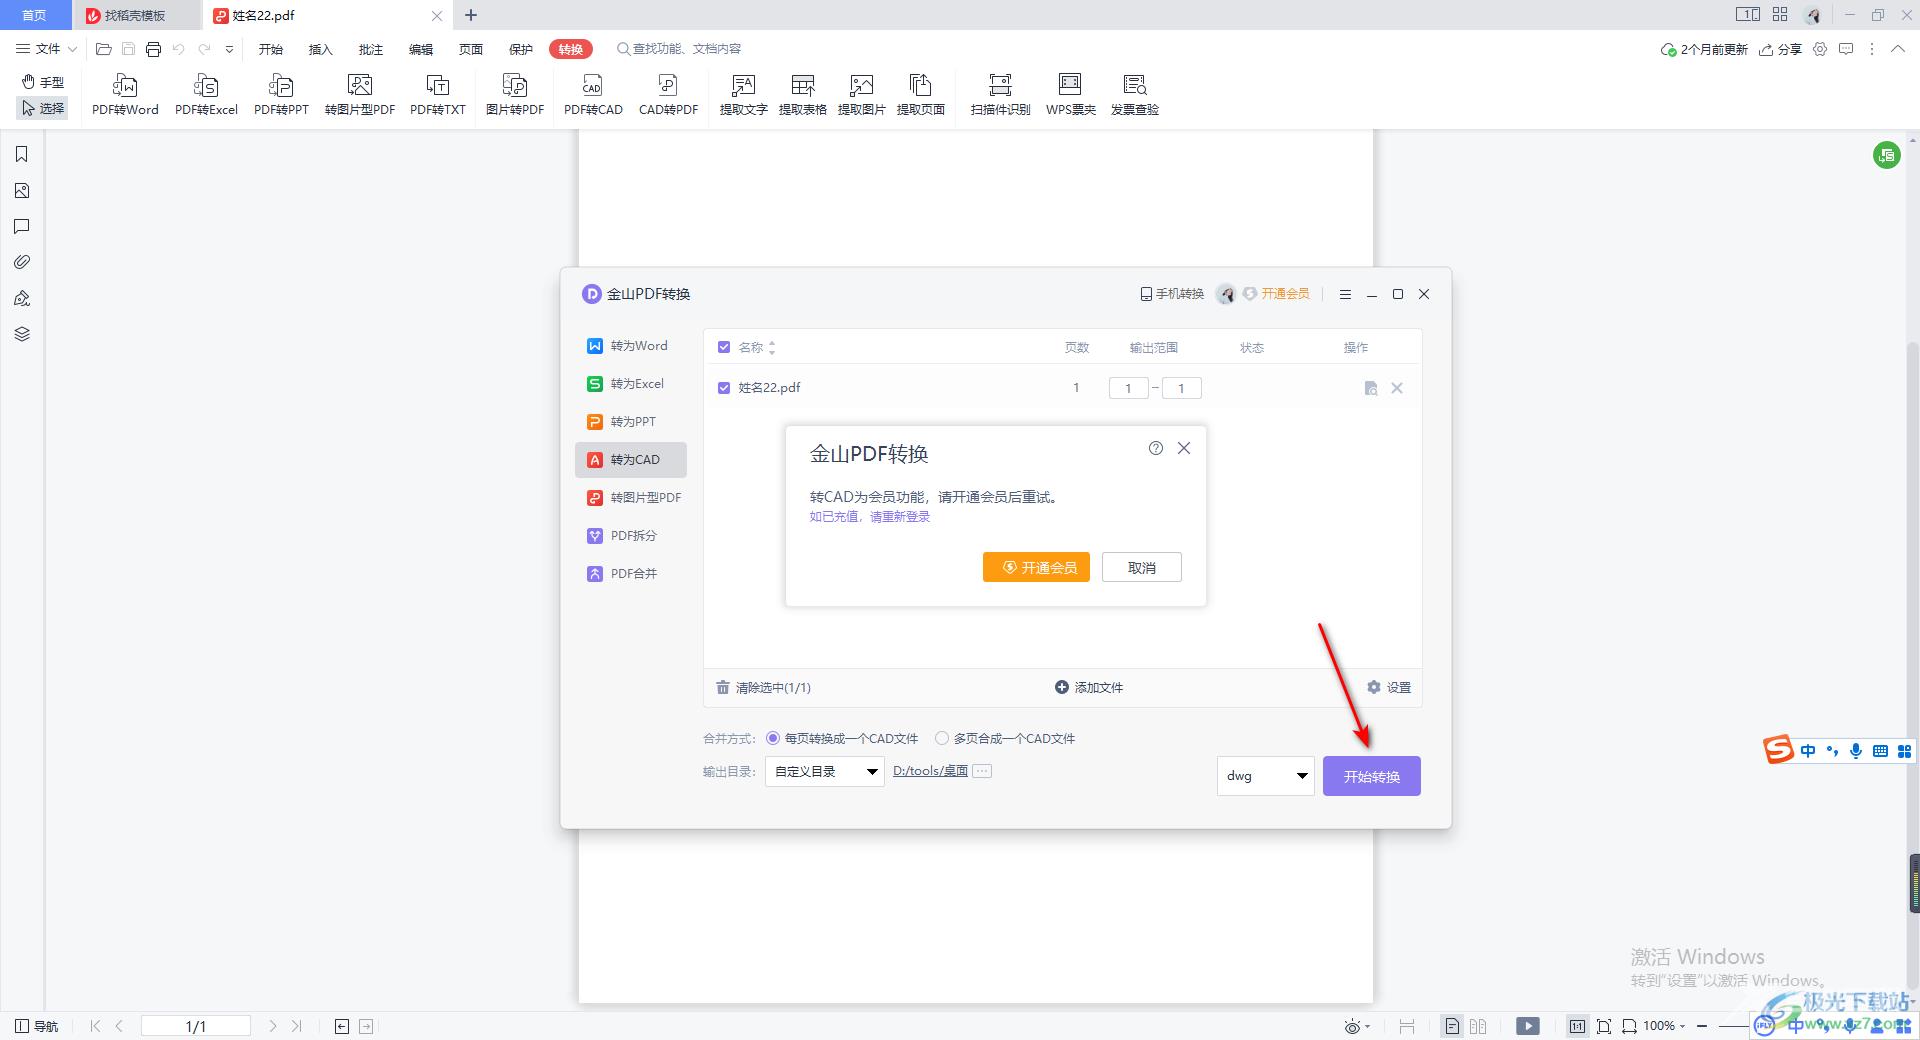Image resolution: width=1920 pixels, height=1040 pixels.
Task: Click the orange 开通会员 button
Action: click(1036, 567)
